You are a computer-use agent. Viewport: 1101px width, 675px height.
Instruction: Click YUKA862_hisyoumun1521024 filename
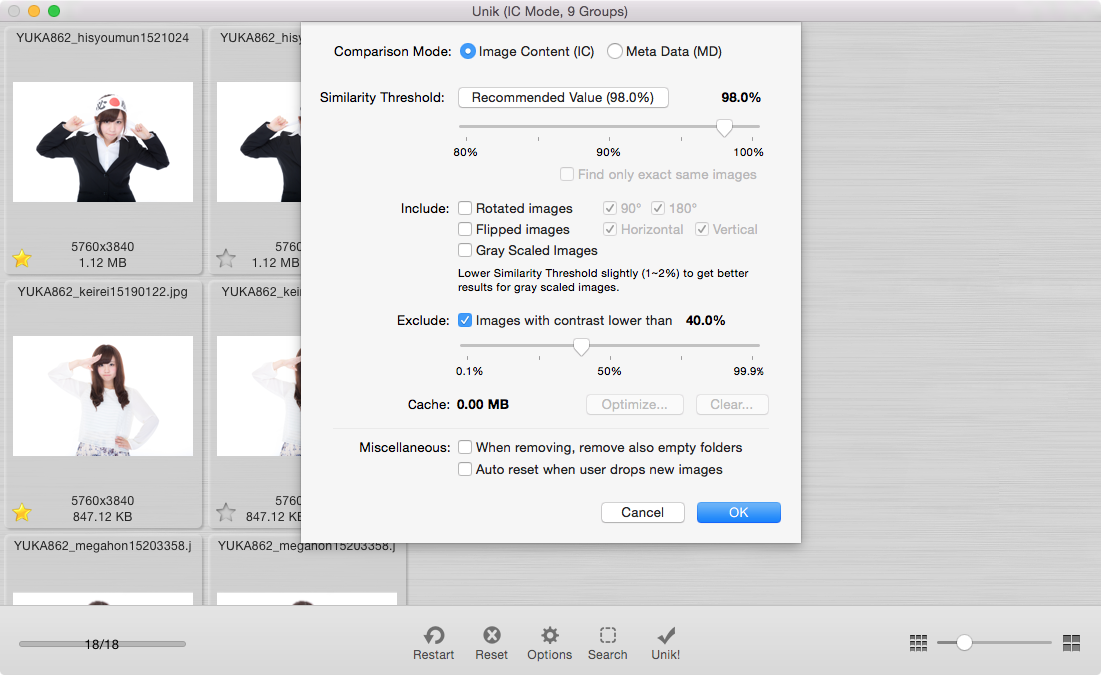(103, 38)
